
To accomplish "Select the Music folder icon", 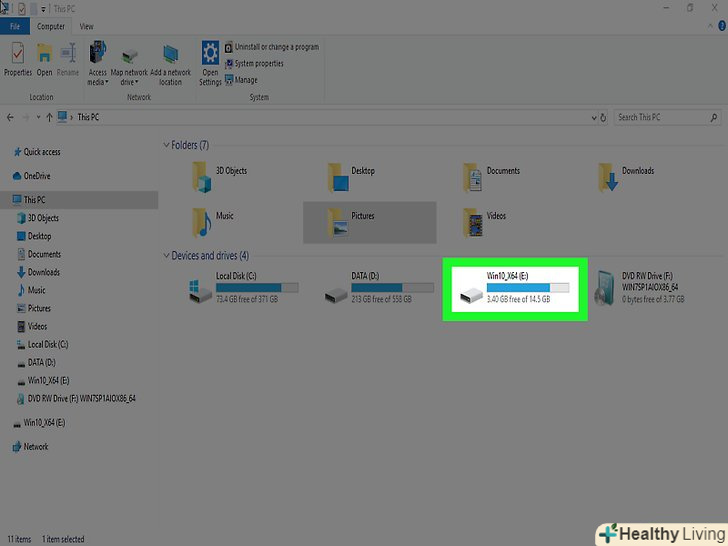I will (x=202, y=222).
